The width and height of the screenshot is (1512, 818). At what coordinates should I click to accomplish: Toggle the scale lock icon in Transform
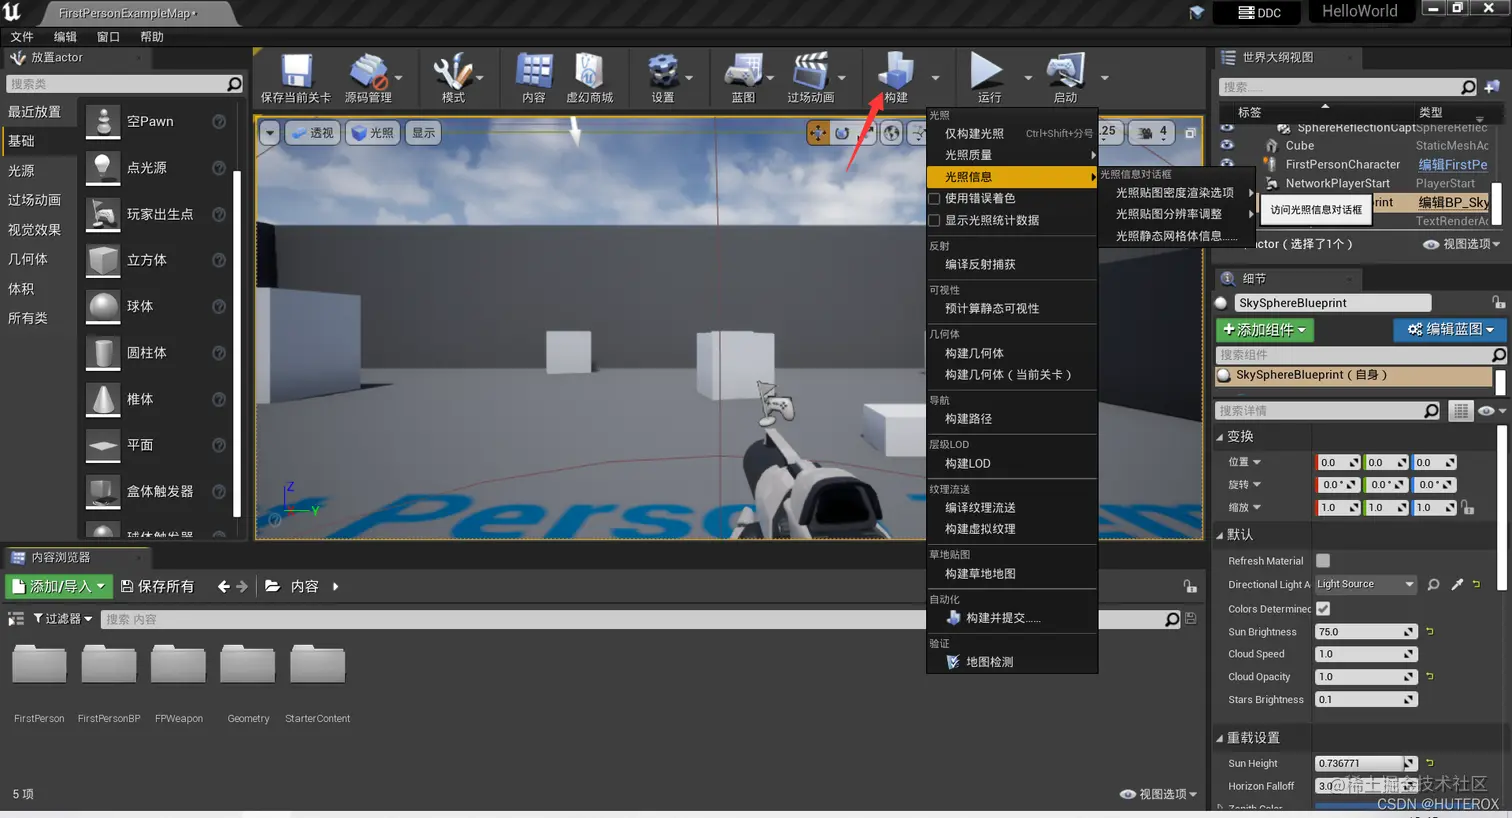(x=1468, y=508)
